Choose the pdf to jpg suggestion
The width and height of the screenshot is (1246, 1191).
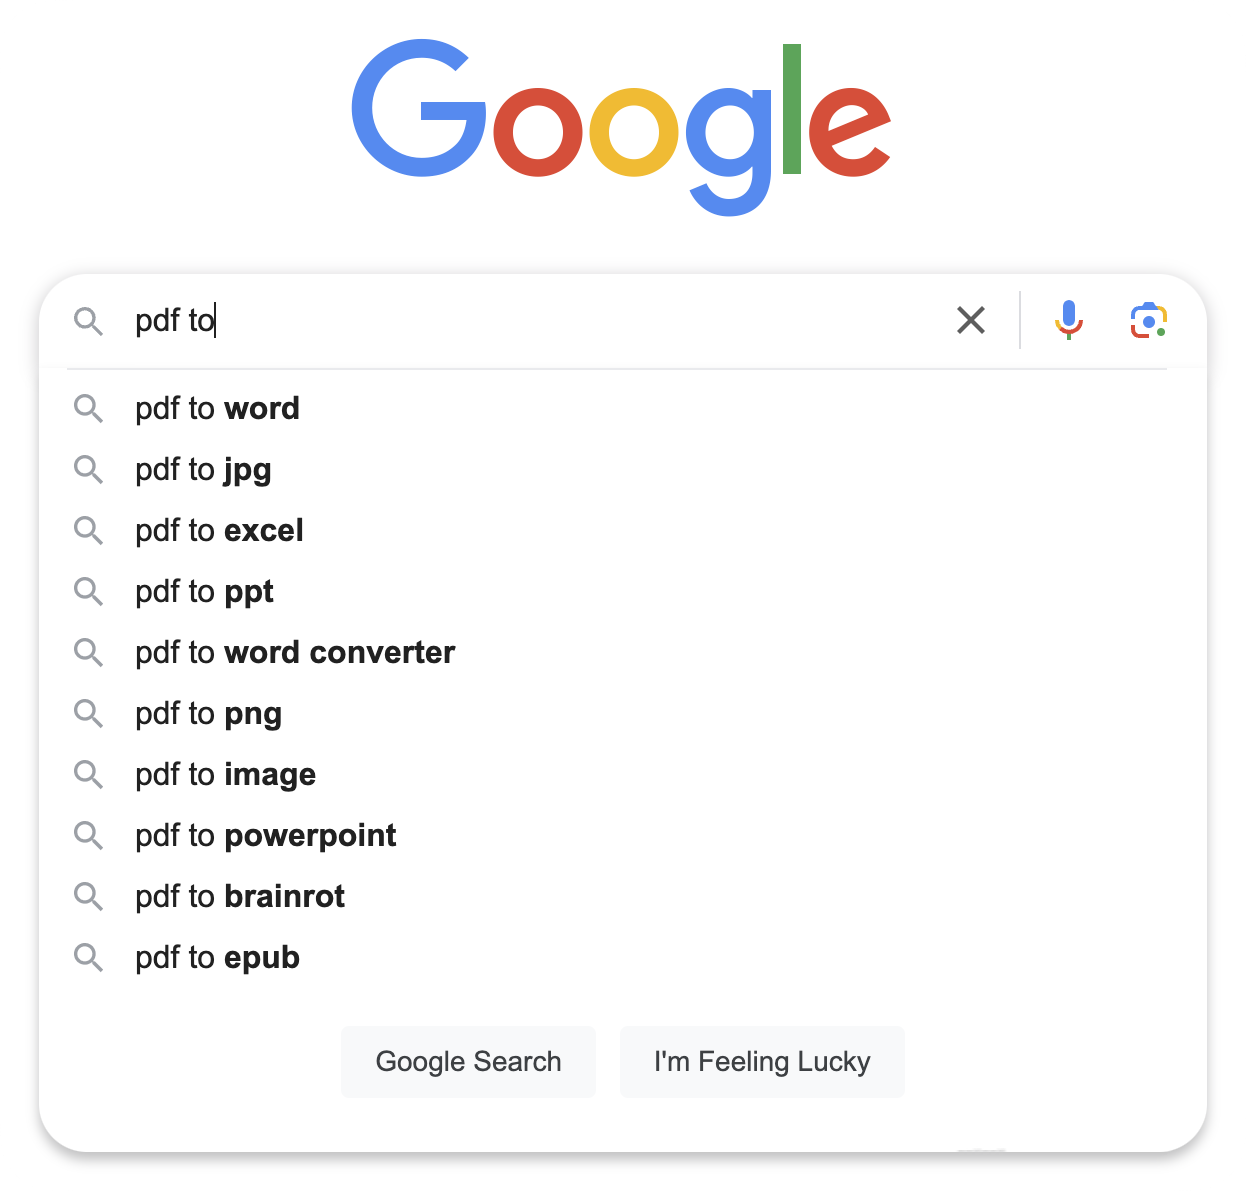point(204,469)
